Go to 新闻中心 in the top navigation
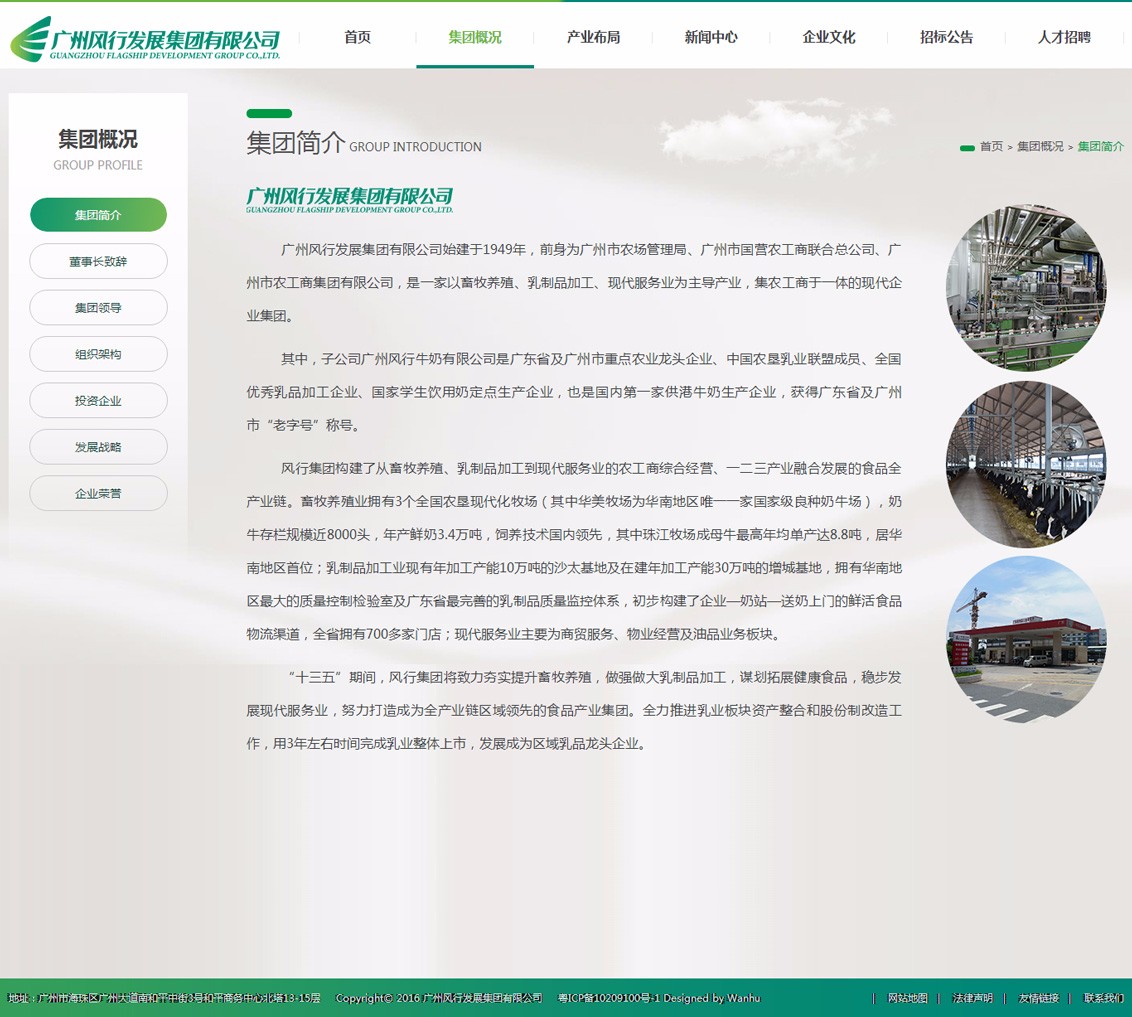The height and width of the screenshot is (1017, 1132). click(x=711, y=37)
